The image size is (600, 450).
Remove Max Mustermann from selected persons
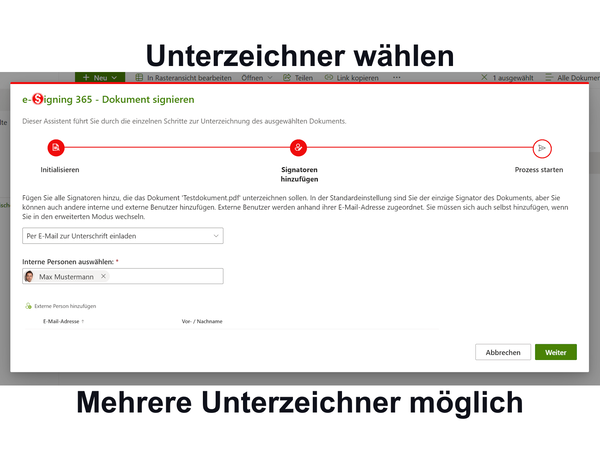[104, 276]
